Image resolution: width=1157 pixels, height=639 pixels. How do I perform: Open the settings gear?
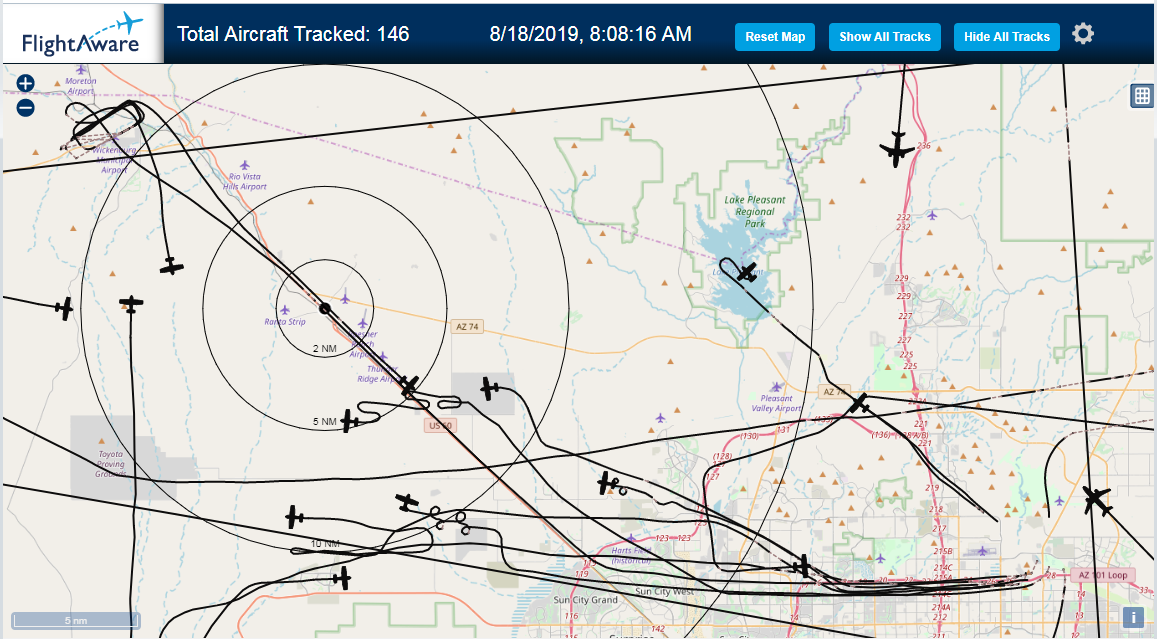(x=1083, y=34)
